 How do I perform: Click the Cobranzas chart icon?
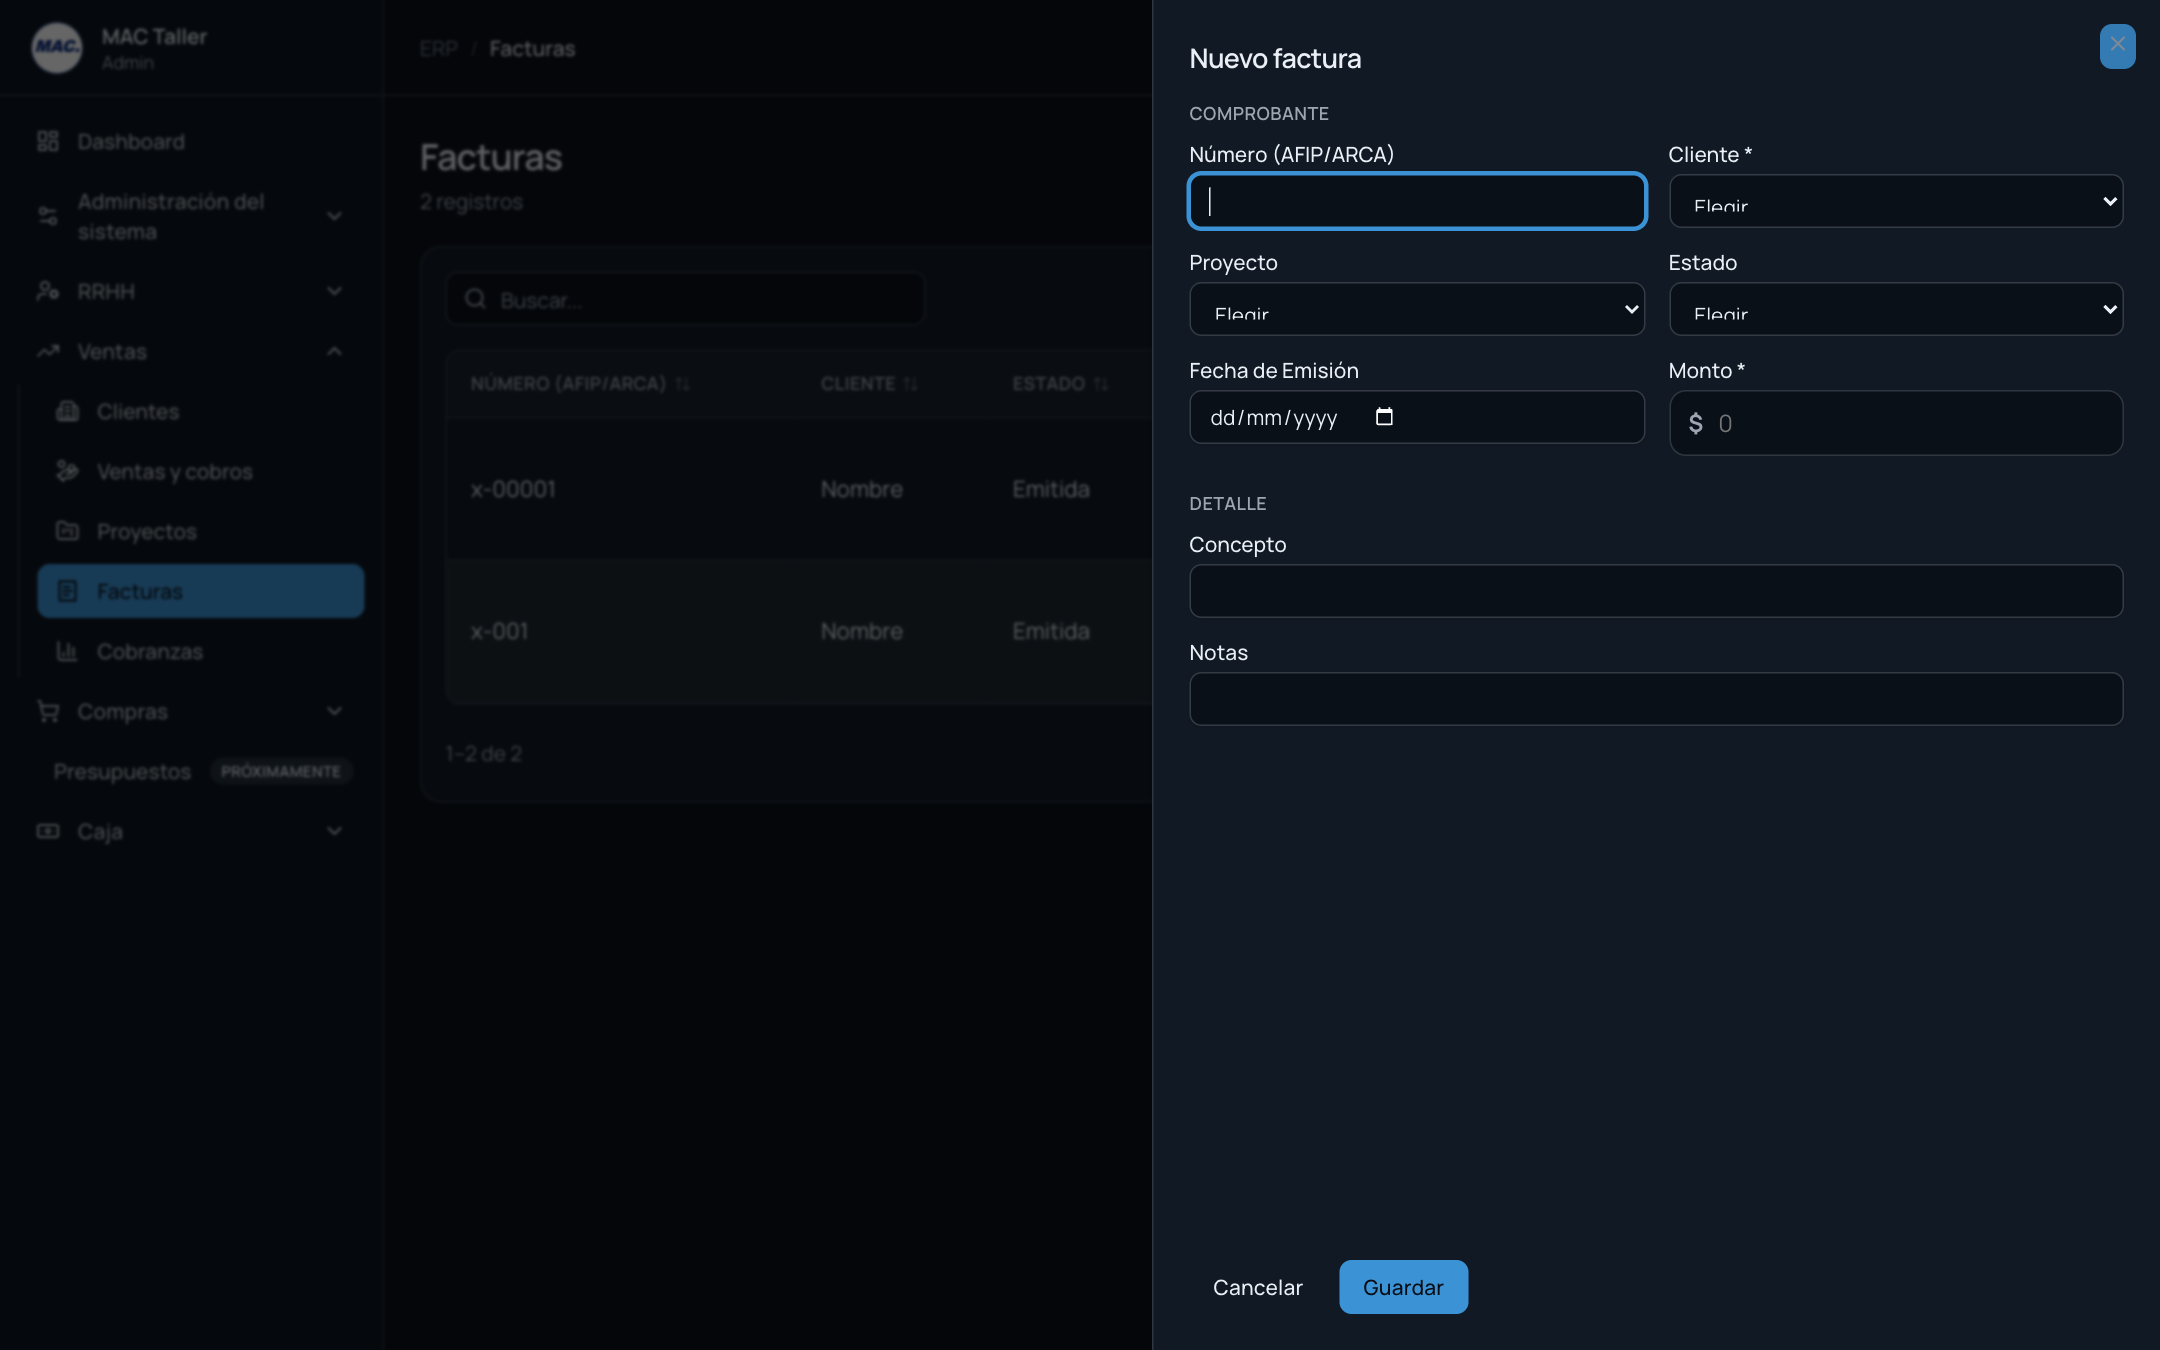pos(67,651)
